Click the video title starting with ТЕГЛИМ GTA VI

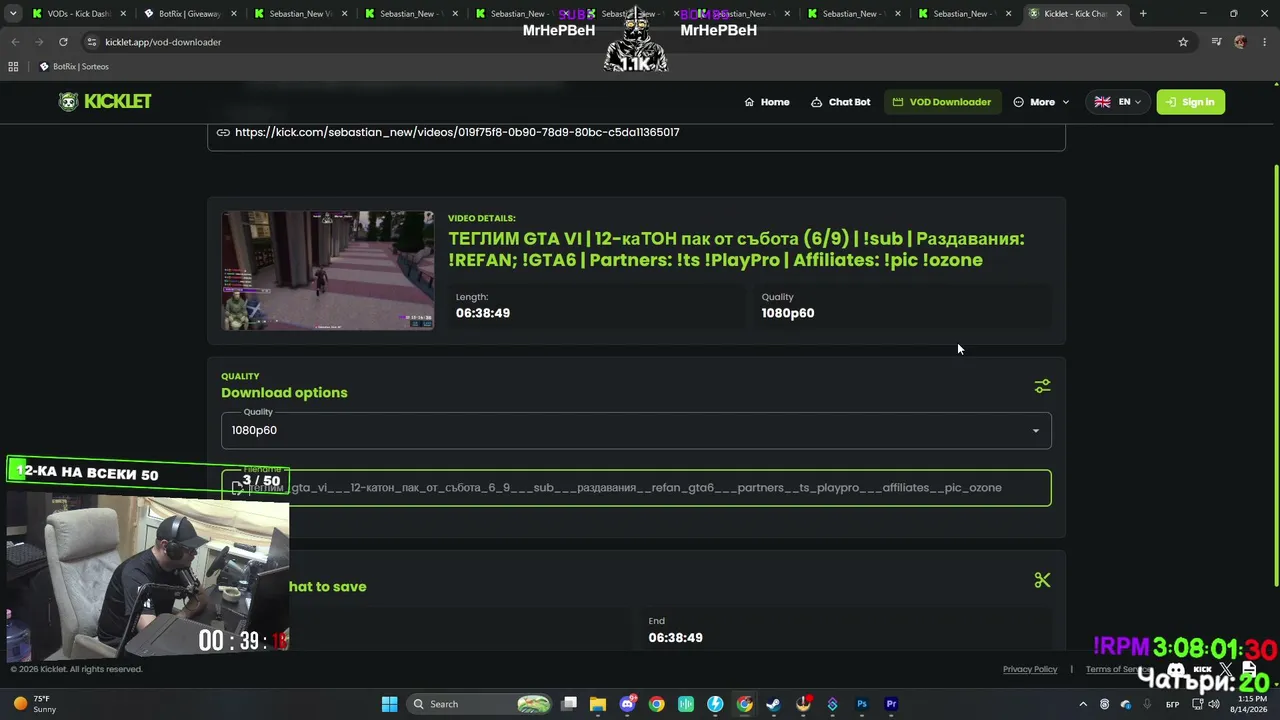click(x=736, y=249)
